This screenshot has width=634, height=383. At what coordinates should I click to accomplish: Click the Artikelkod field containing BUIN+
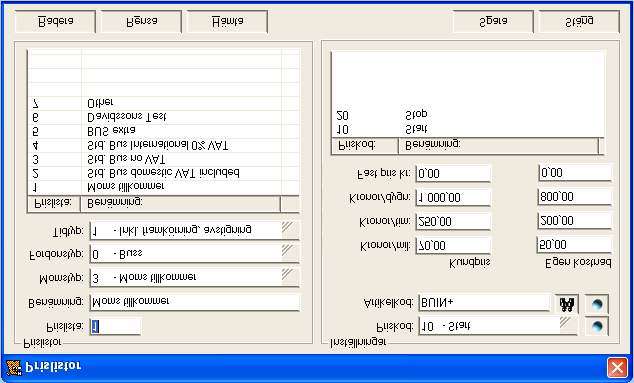[484, 303]
